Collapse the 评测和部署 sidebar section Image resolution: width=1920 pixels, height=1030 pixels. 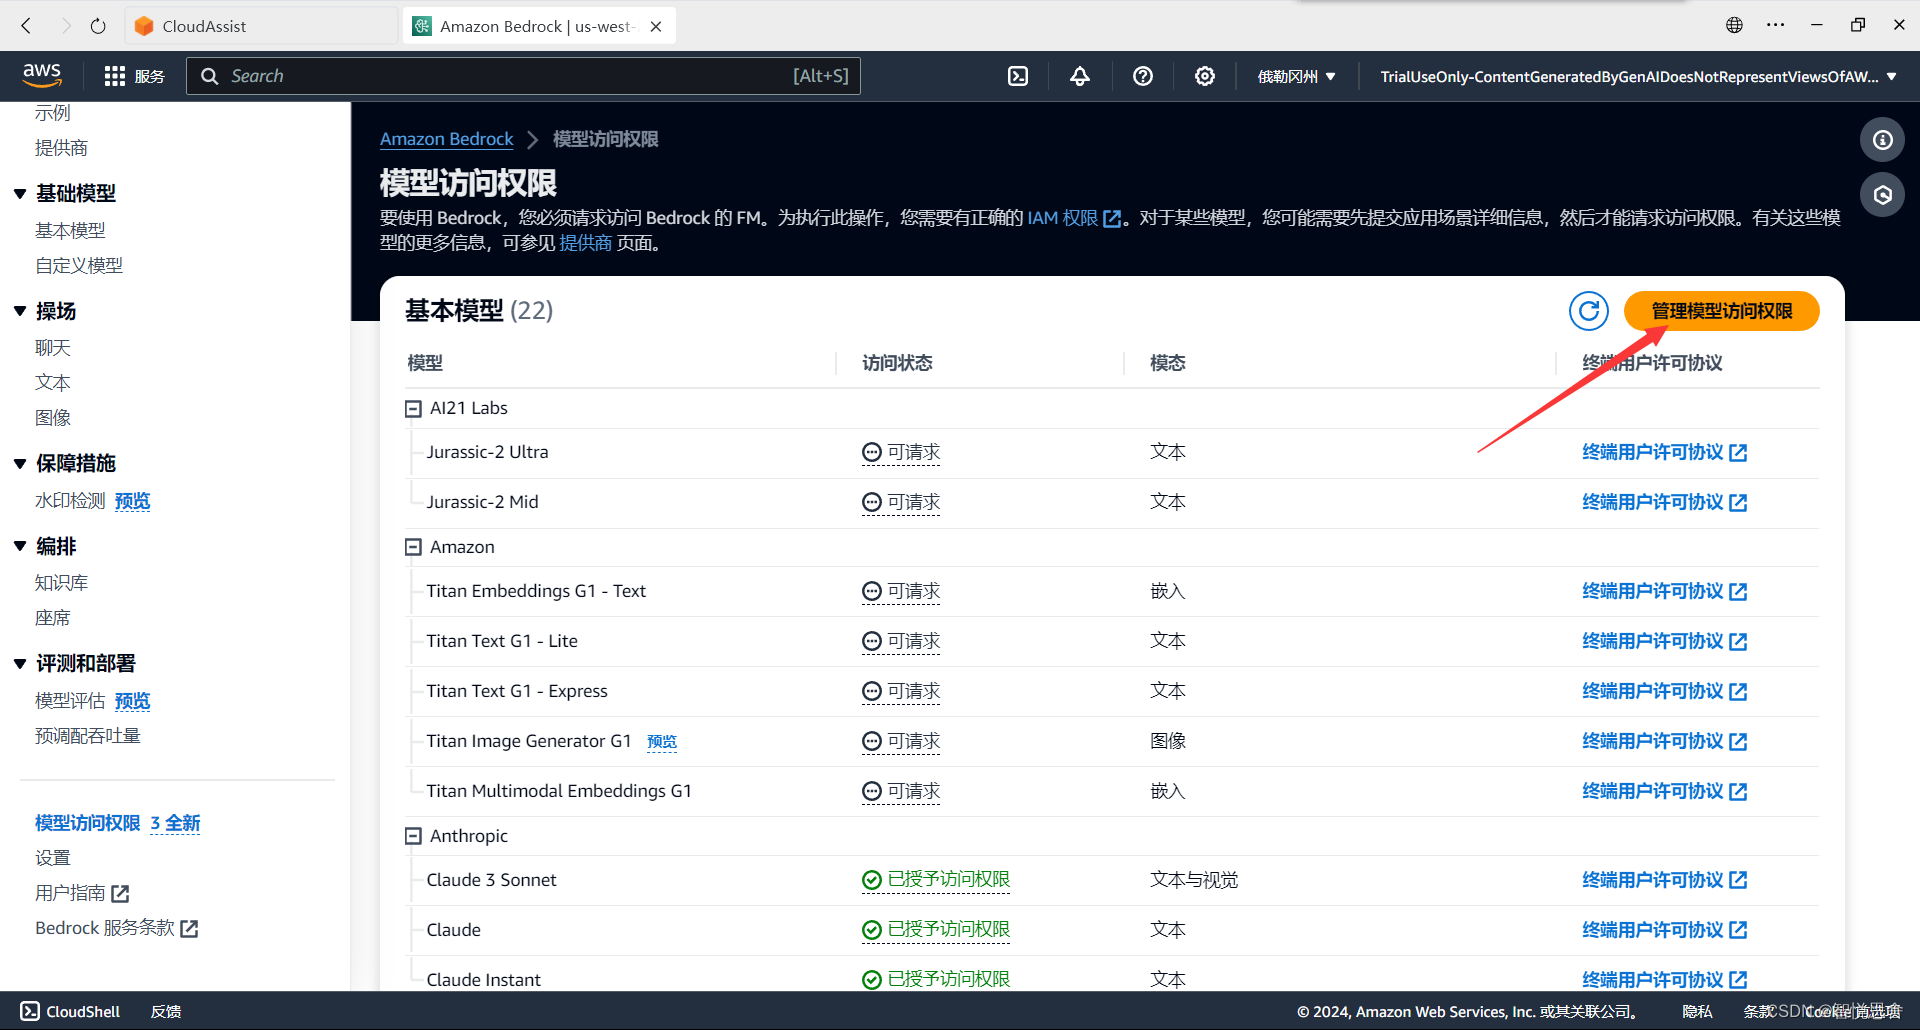point(20,664)
